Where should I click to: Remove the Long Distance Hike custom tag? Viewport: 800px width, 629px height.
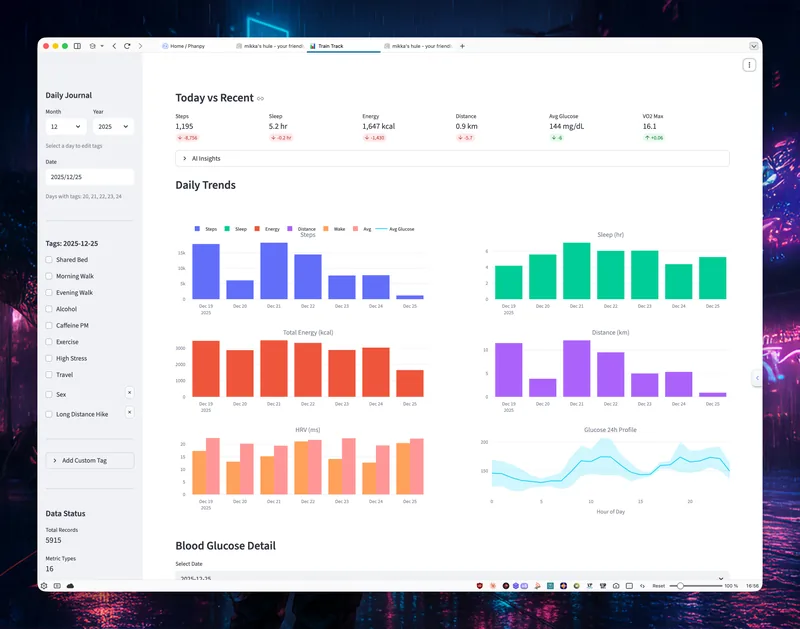[129, 412]
